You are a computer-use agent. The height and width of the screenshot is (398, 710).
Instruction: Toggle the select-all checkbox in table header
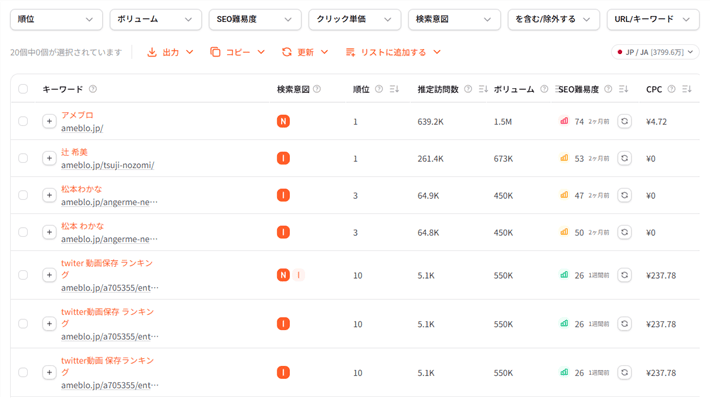pyautogui.click(x=23, y=89)
